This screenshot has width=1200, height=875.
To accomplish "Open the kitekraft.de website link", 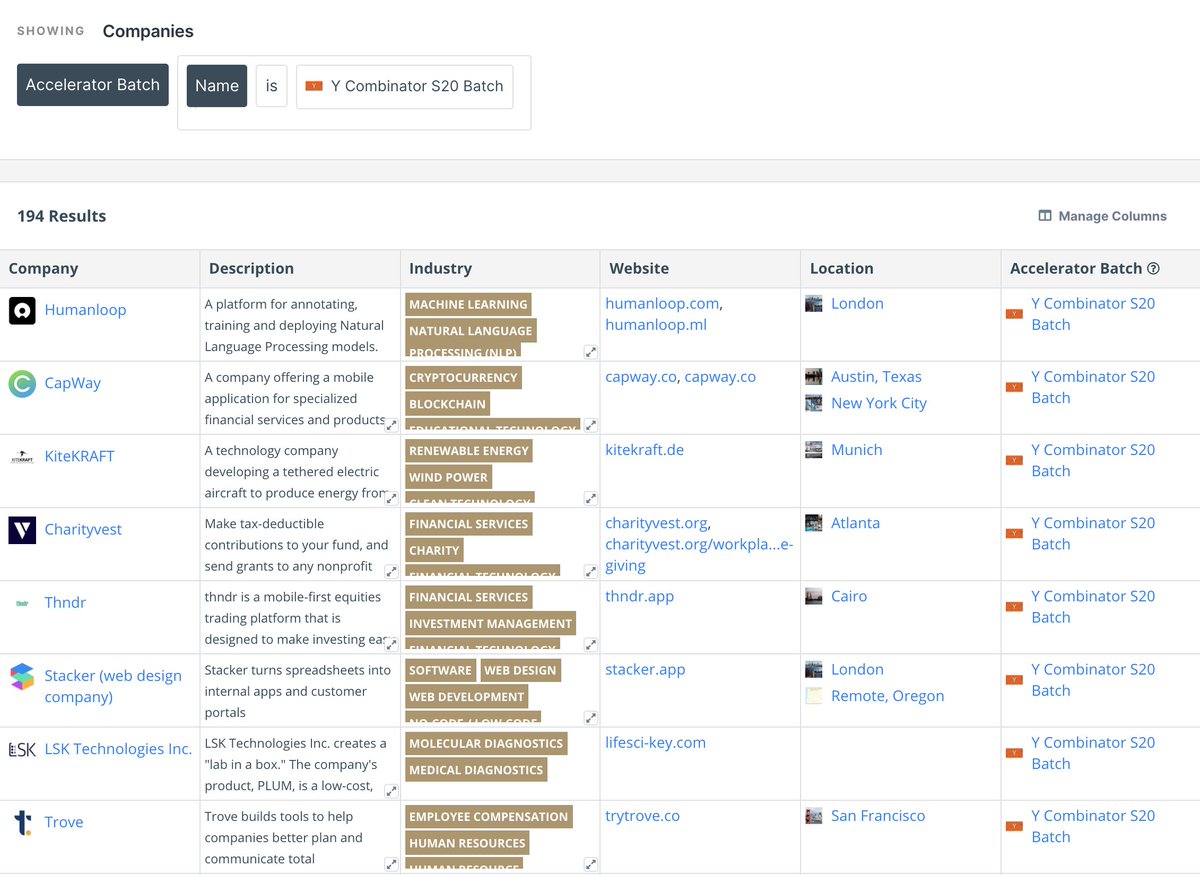I will pos(645,450).
